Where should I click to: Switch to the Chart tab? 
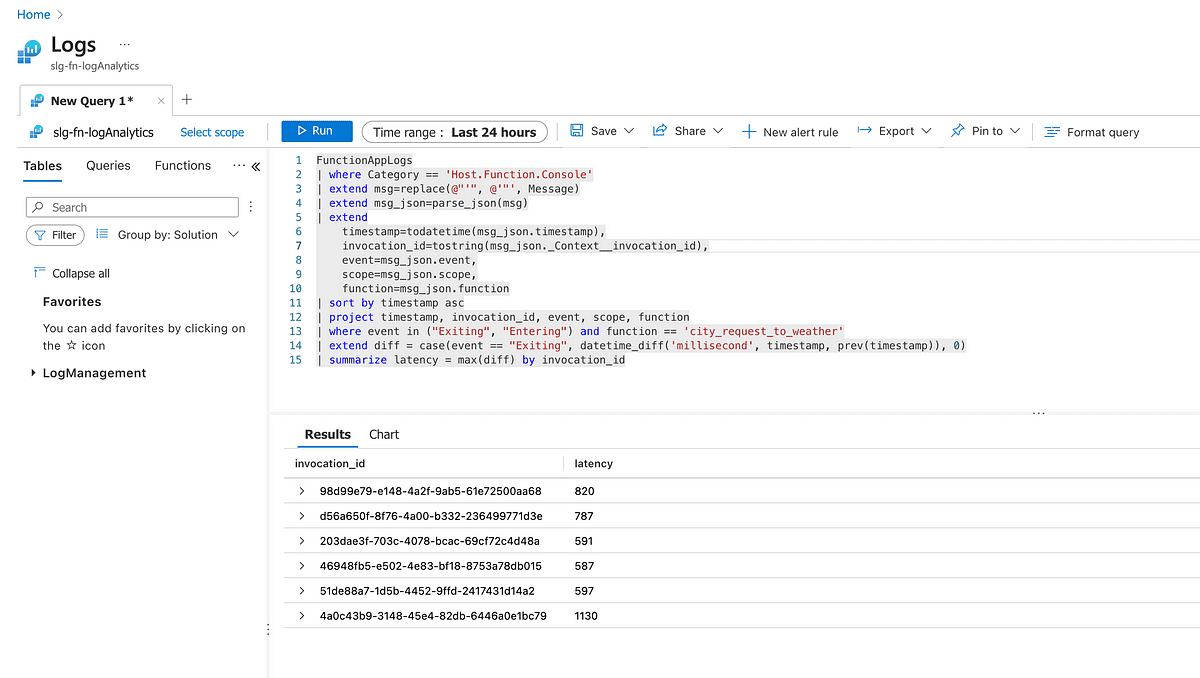(x=384, y=434)
